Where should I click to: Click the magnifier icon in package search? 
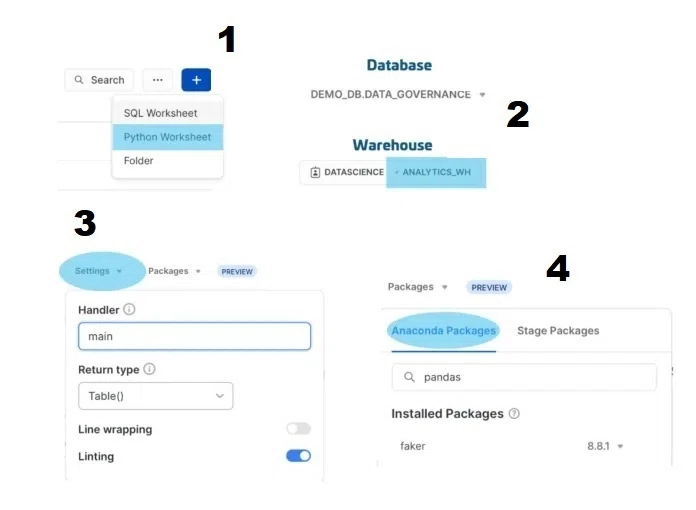click(409, 377)
